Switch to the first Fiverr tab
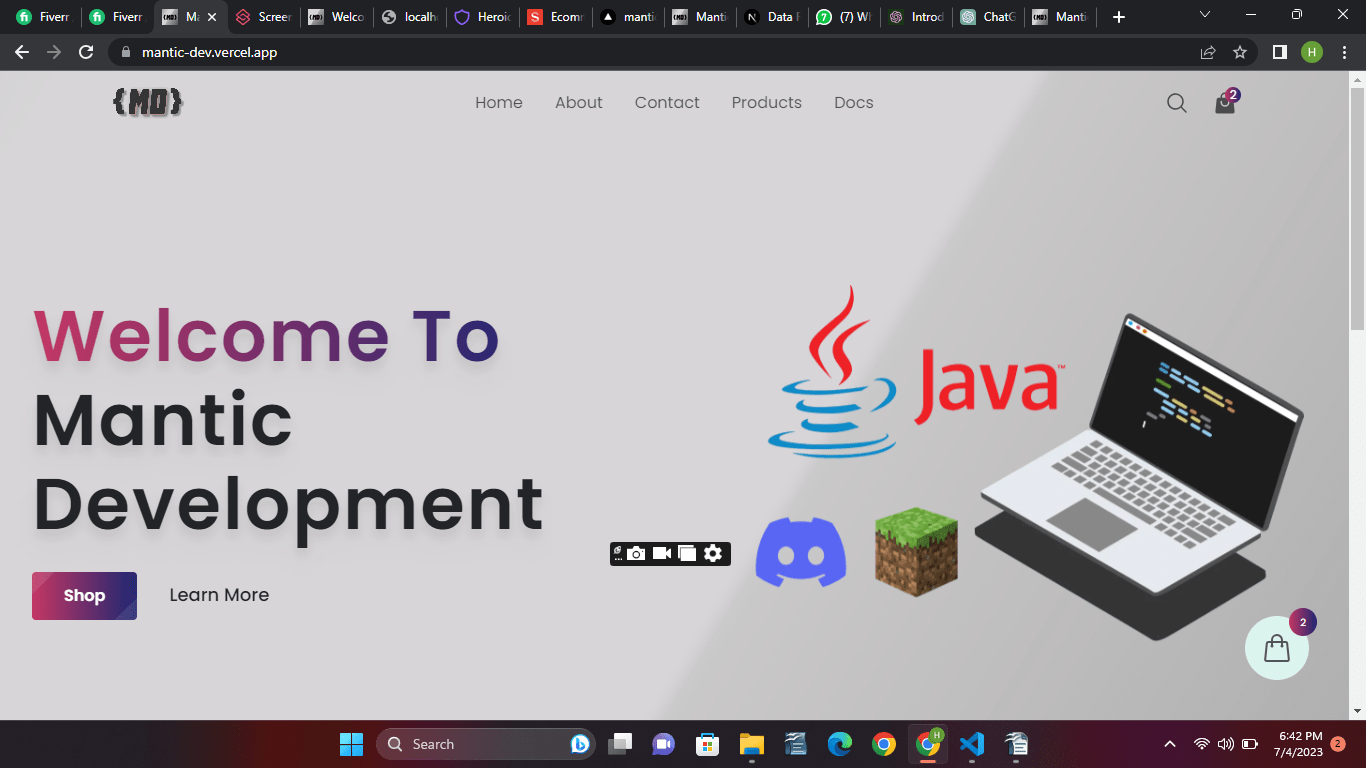Viewport: 1366px width, 768px height. [x=43, y=17]
